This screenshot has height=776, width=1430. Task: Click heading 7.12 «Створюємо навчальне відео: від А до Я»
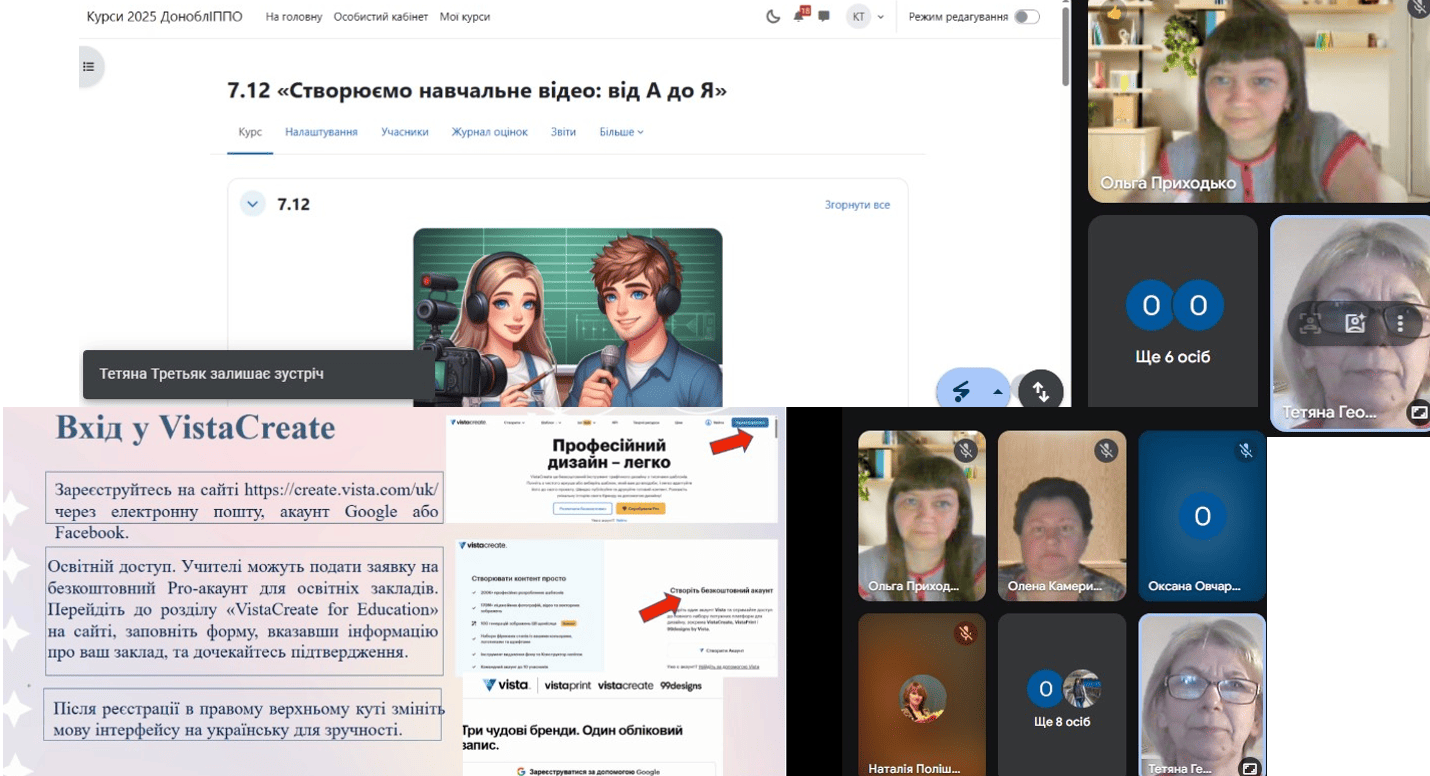477,91
